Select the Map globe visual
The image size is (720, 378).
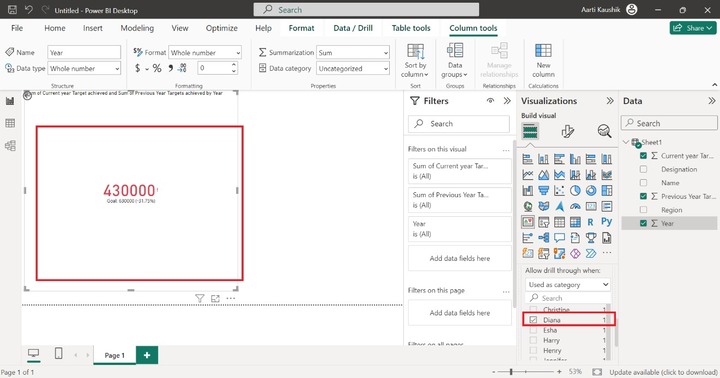528,206
